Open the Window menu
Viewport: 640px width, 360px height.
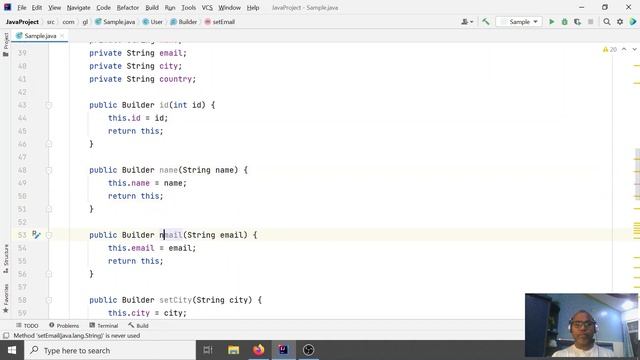pyautogui.click(x=229, y=7)
